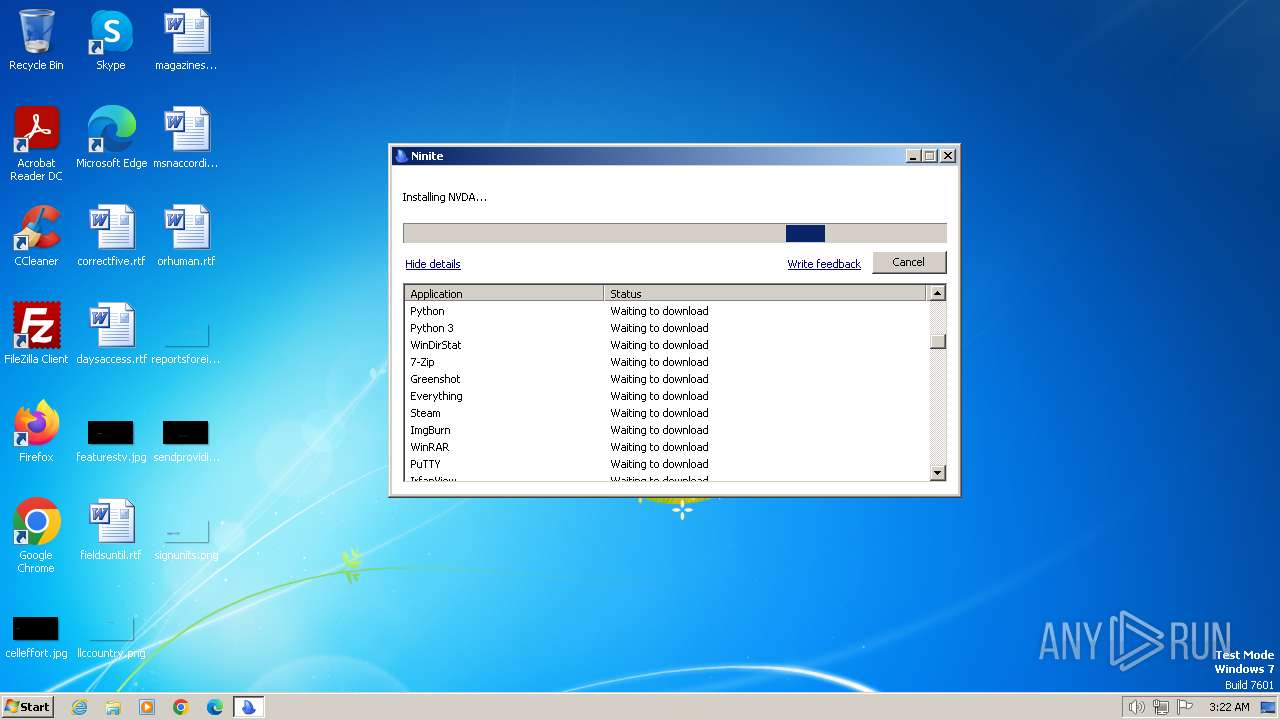Image resolution: width=1280 pixels, height=720 pixels.
Task: Launch Chrome from the taskbar
Action: point(181,707)
